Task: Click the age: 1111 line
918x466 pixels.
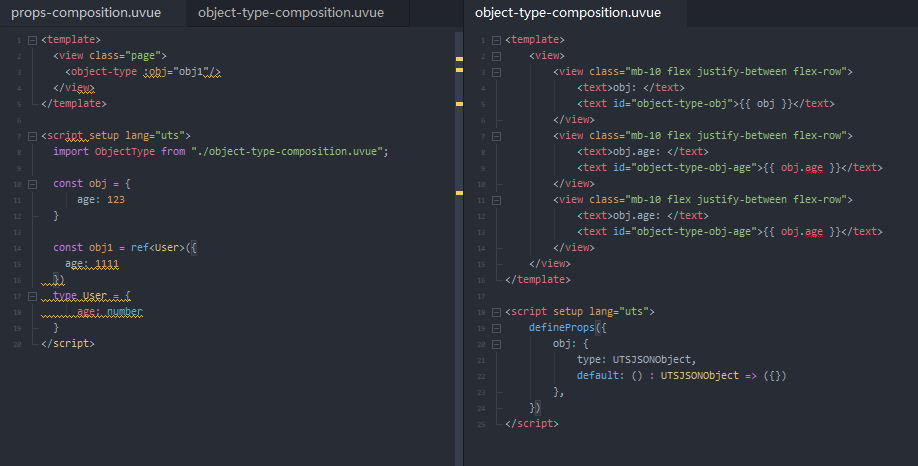Action: click(92, 264)
